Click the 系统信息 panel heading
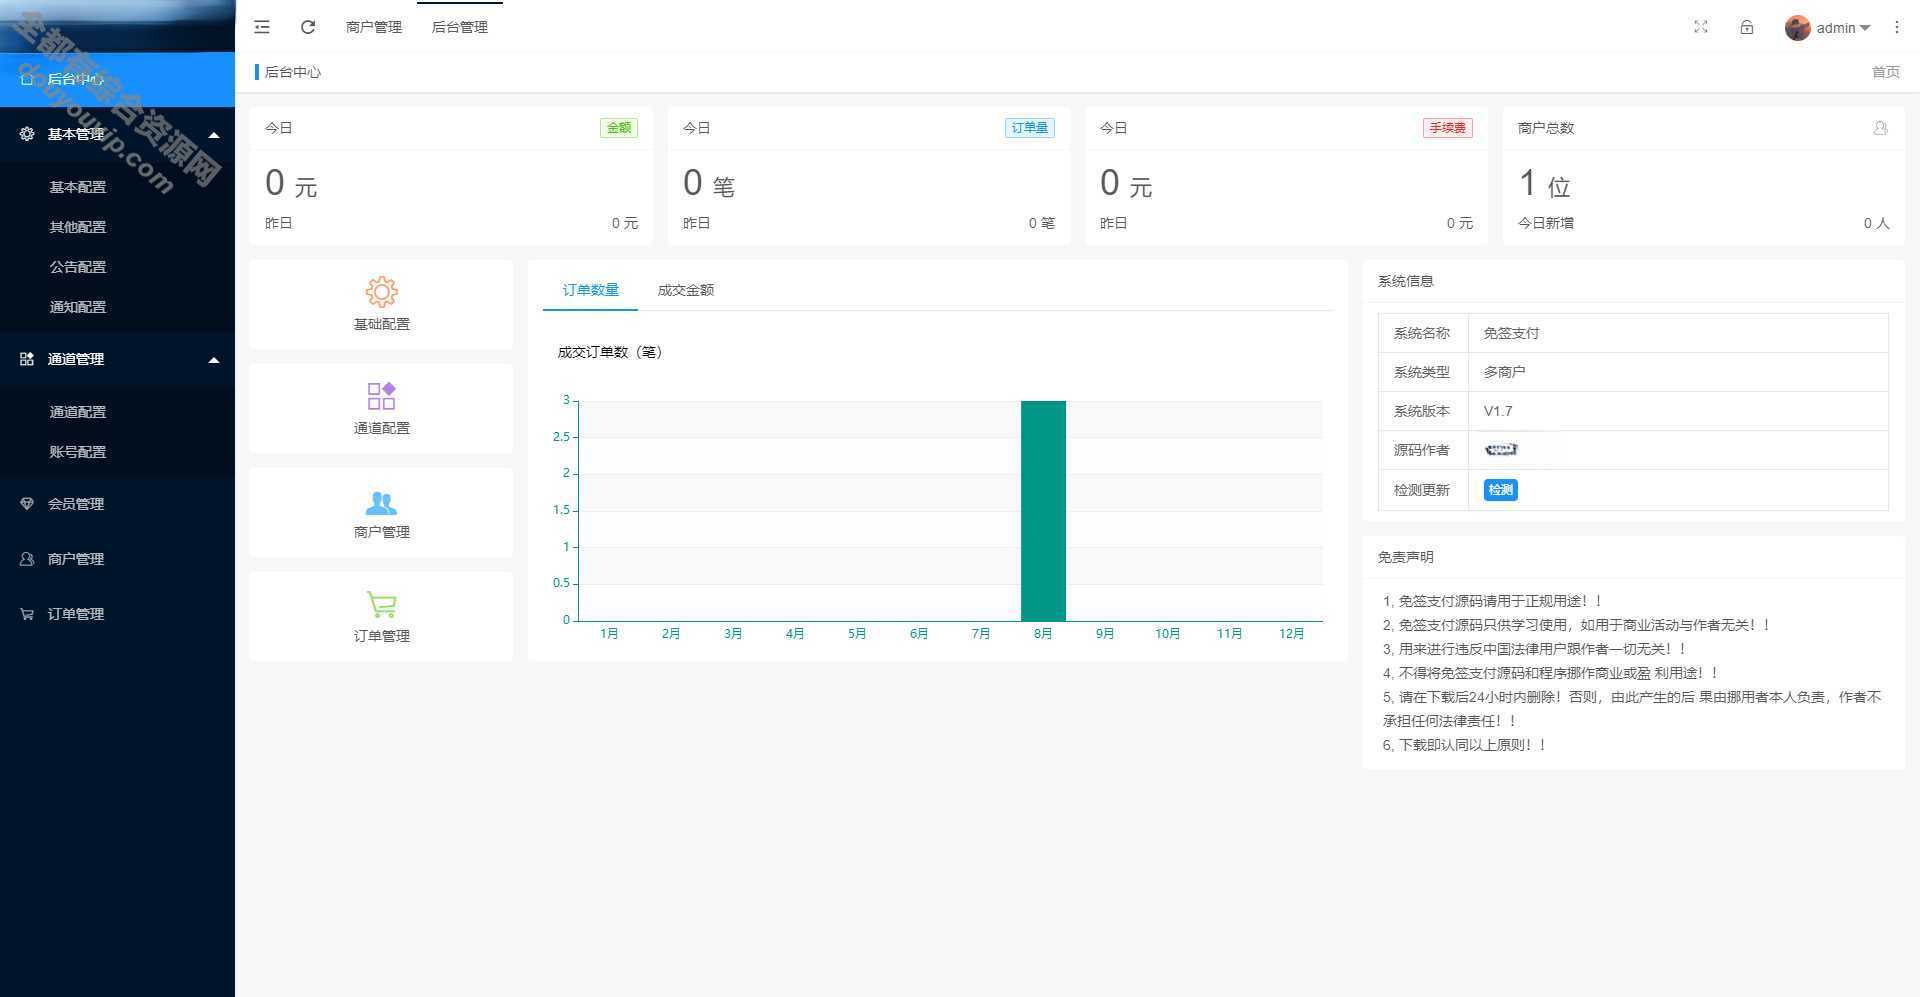Image resolution: width=1920 pixels, height=997 pixels. click(1405, 281)
